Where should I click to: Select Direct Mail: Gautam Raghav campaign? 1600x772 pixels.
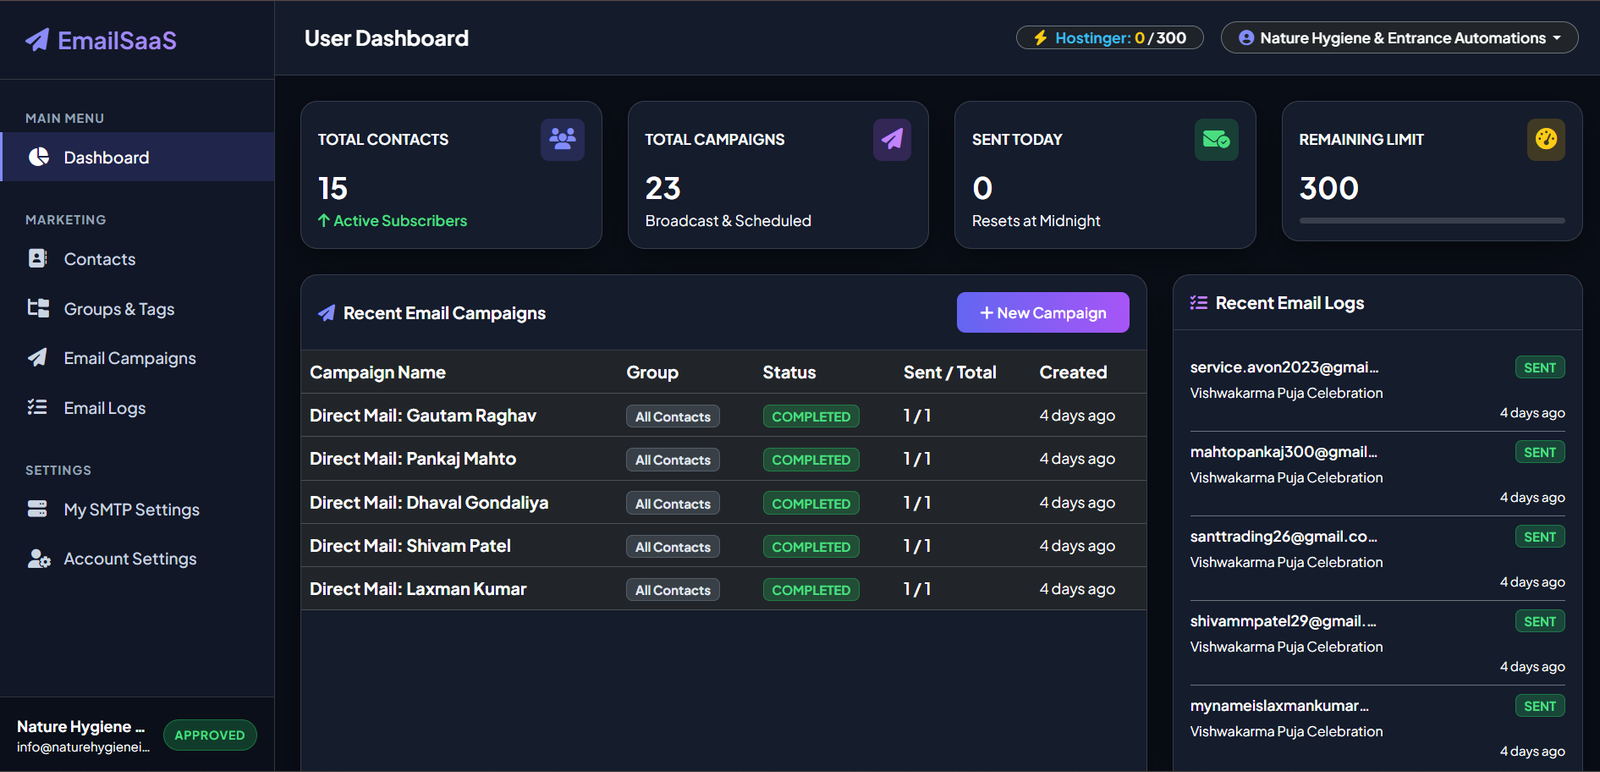pyautogui.click(x=423, y=415)
